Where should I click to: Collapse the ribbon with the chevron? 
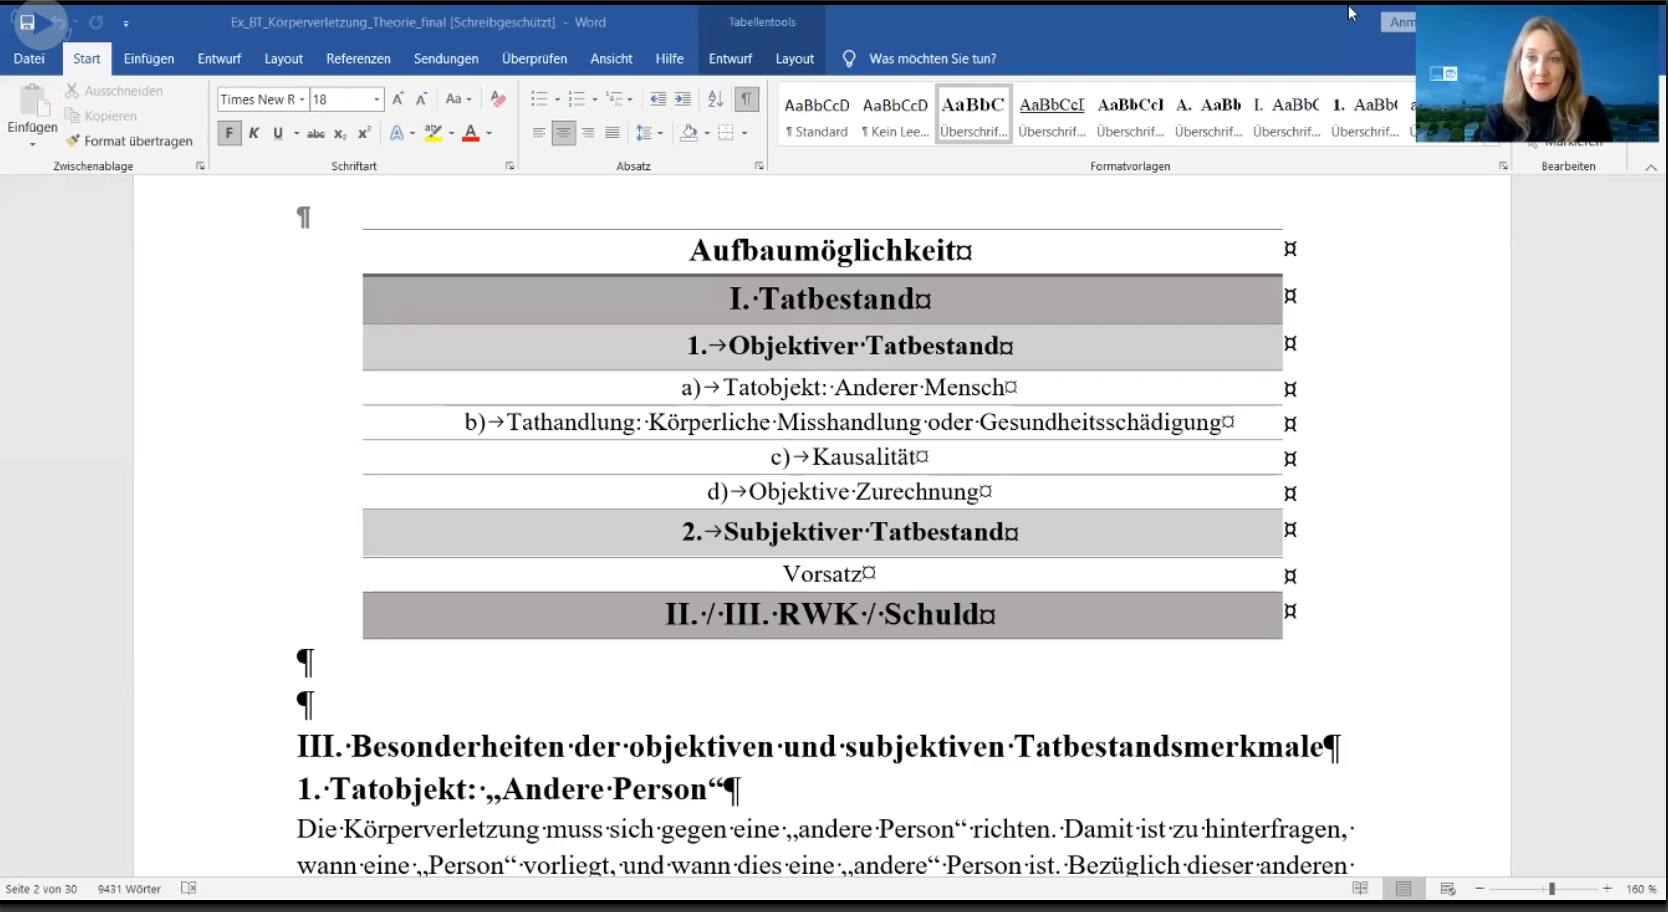tap(1651, 167)
